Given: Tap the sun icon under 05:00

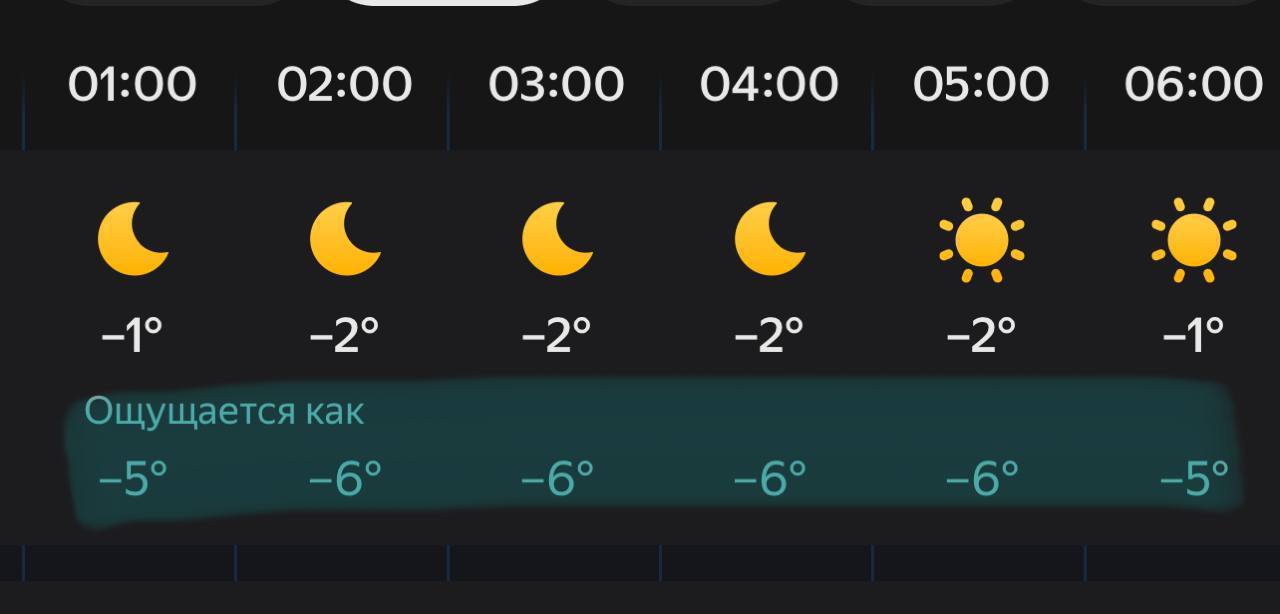Looking at the screenshot, I should pos(982,240).
